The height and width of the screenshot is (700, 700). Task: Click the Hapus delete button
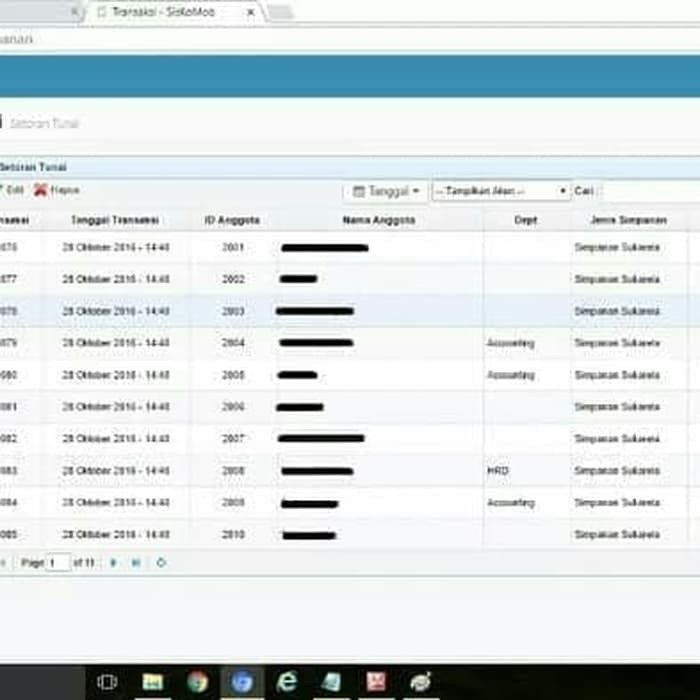click(x=57, y=190)
